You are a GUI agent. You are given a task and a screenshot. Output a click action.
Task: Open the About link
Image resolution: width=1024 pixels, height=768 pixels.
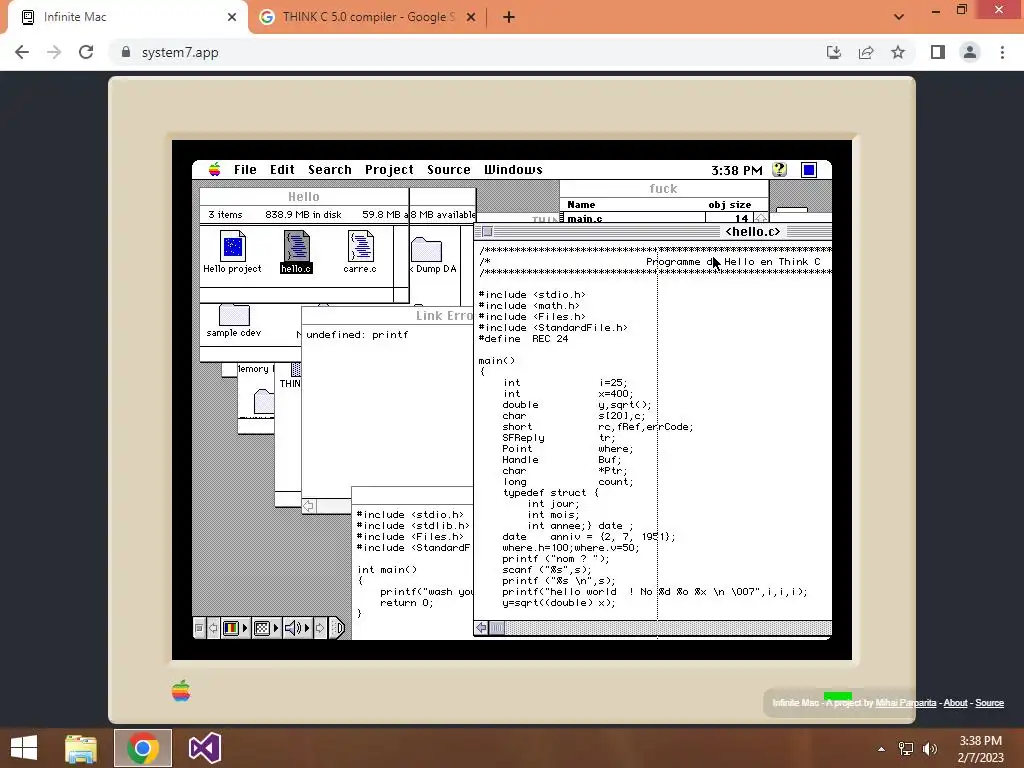click(955, 703)
